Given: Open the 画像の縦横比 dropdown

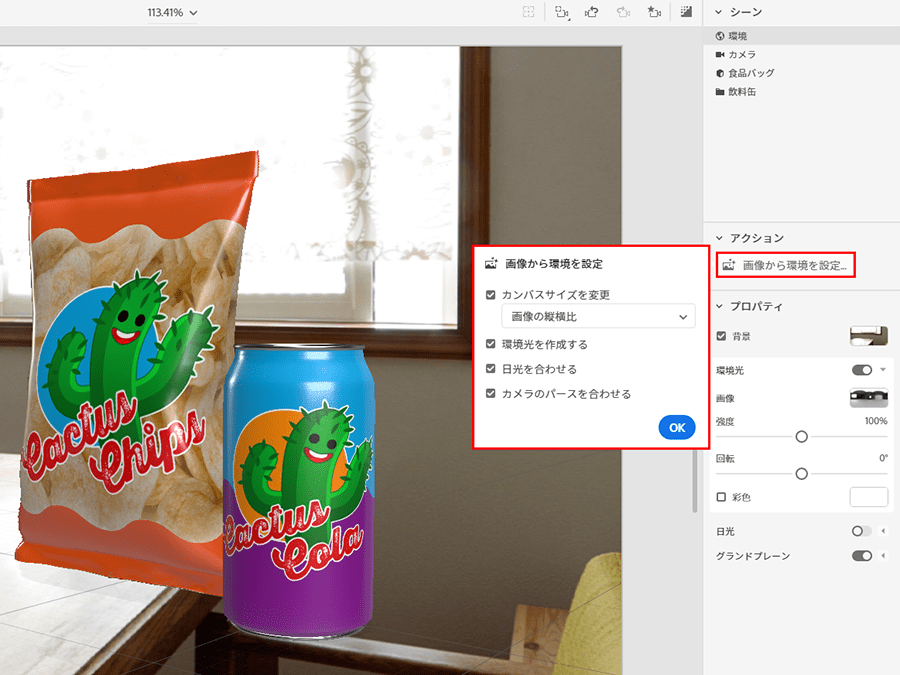Looking at the screenshot, I should tap(599, 316).
